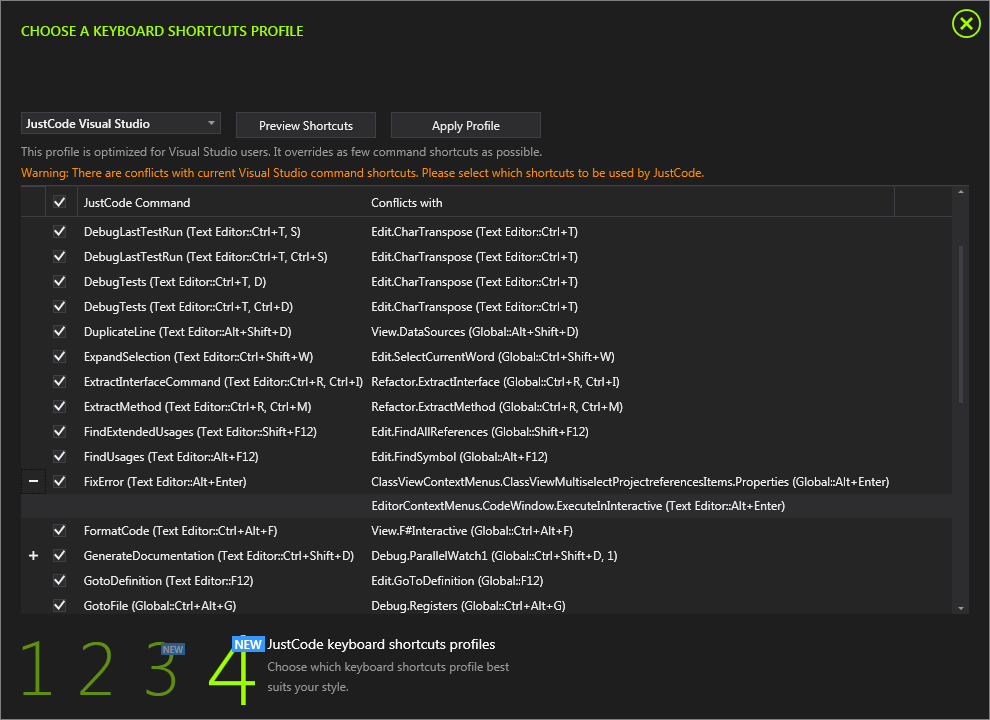Select Edit.SelectCurrentWord (Global::Ctrl+Shift+W) conflict text
The height and width of the screenshot is (720, 990).
pos(492,357)
